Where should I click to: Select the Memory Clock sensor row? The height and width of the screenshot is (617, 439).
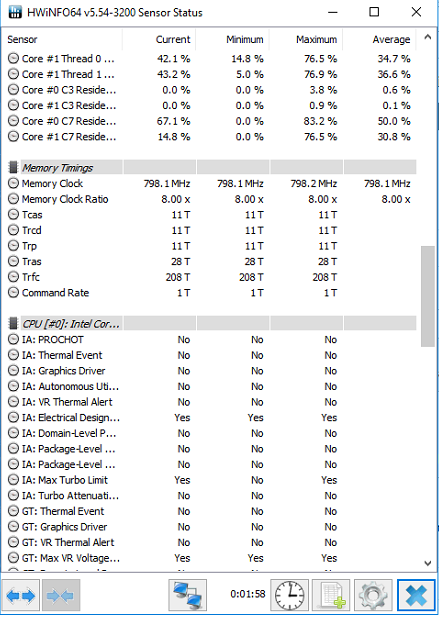click(212, 183)
